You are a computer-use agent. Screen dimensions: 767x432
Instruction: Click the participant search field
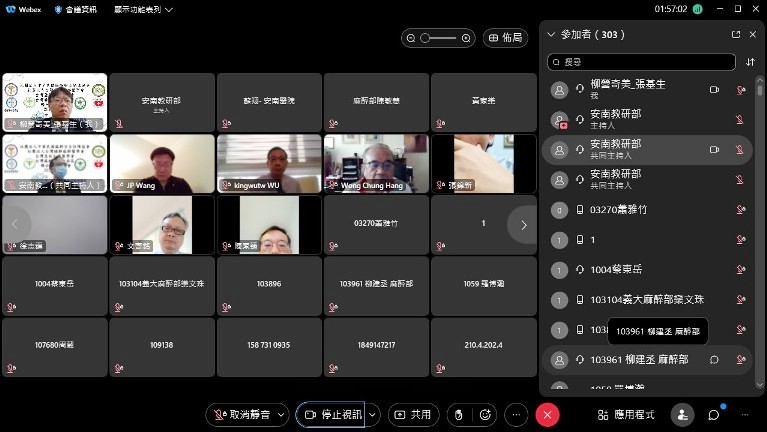pos(642,62)
